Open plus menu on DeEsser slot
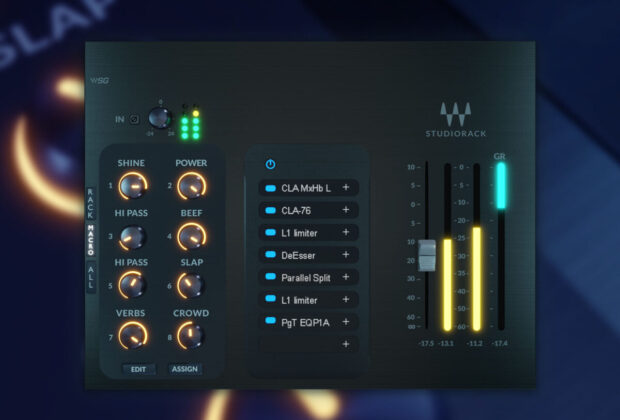The image size is (620, 420). click(x=346, y=255)
